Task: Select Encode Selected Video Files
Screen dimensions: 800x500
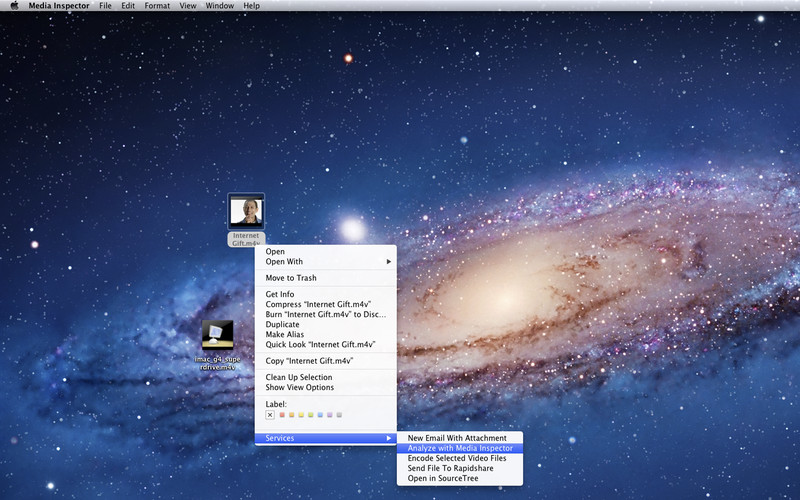Action: click(457, 458)
